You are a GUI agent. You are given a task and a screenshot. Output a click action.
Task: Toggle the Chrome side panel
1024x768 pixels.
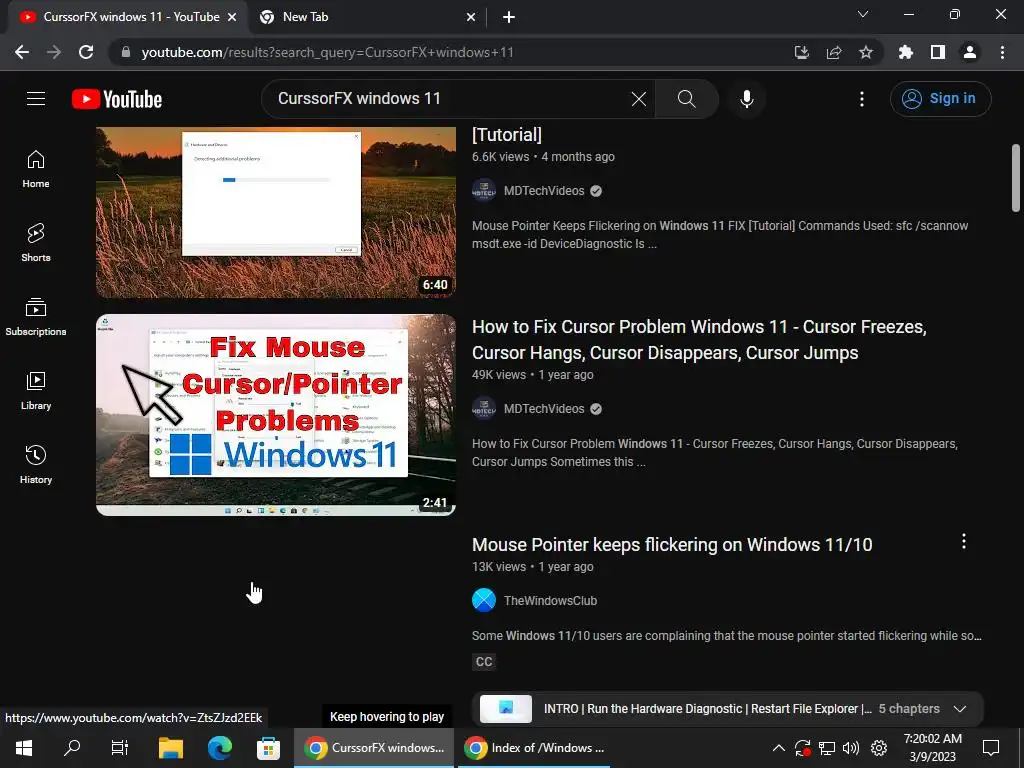[938, 52]
